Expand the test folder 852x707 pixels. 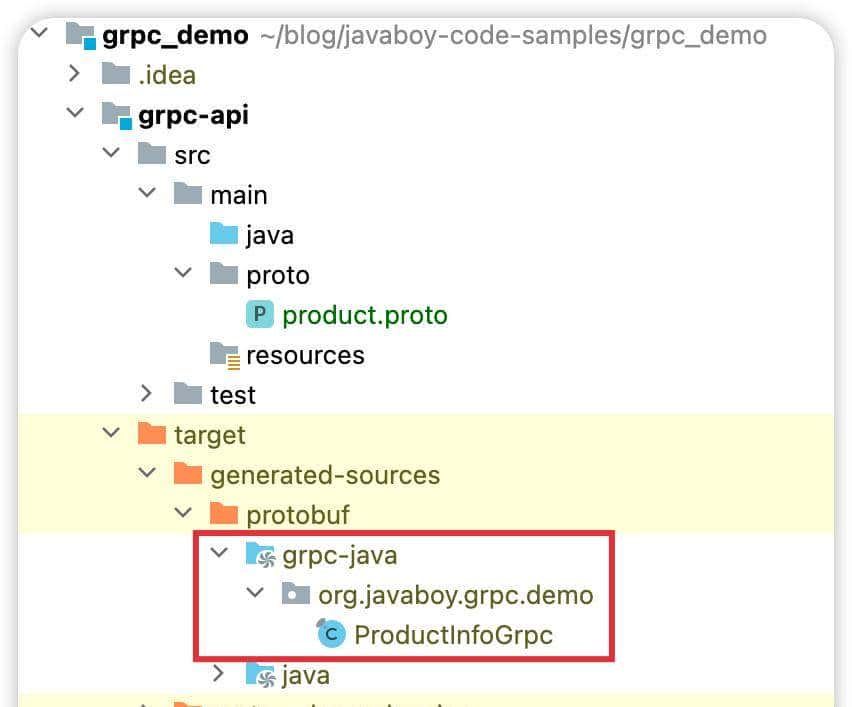[x=146, y=395]
